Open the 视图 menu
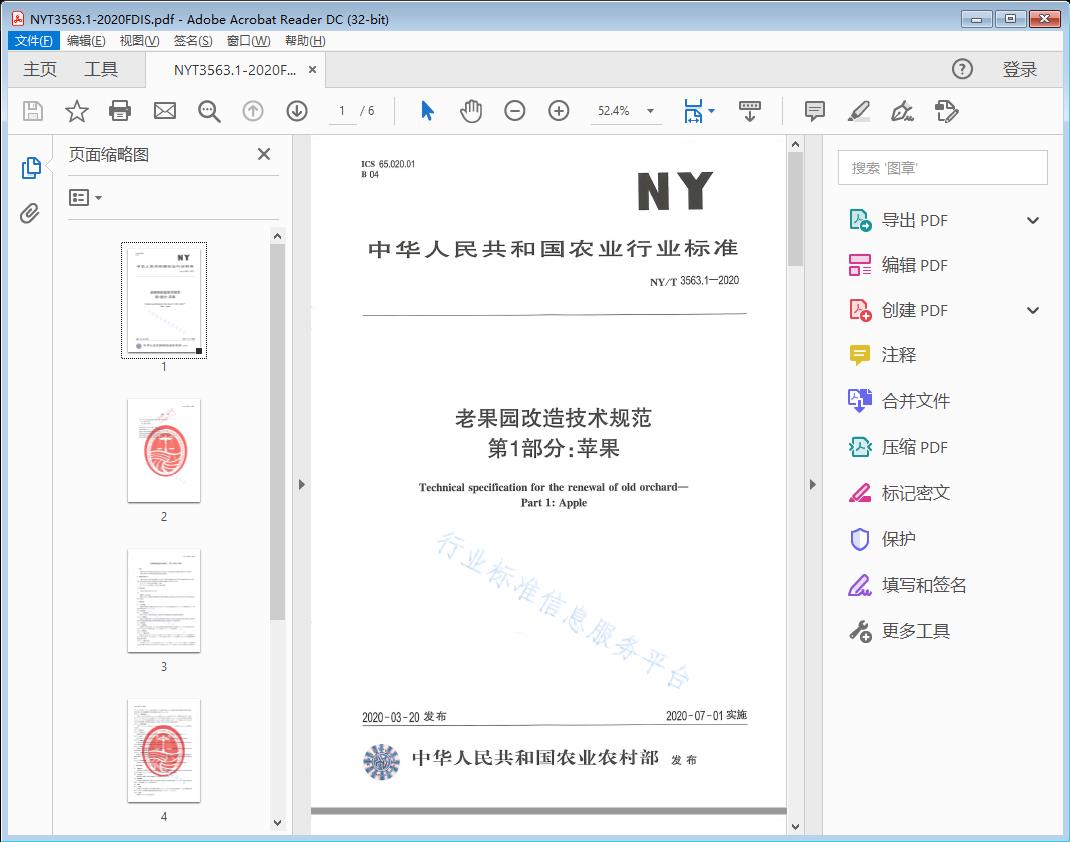 point(139,41)
